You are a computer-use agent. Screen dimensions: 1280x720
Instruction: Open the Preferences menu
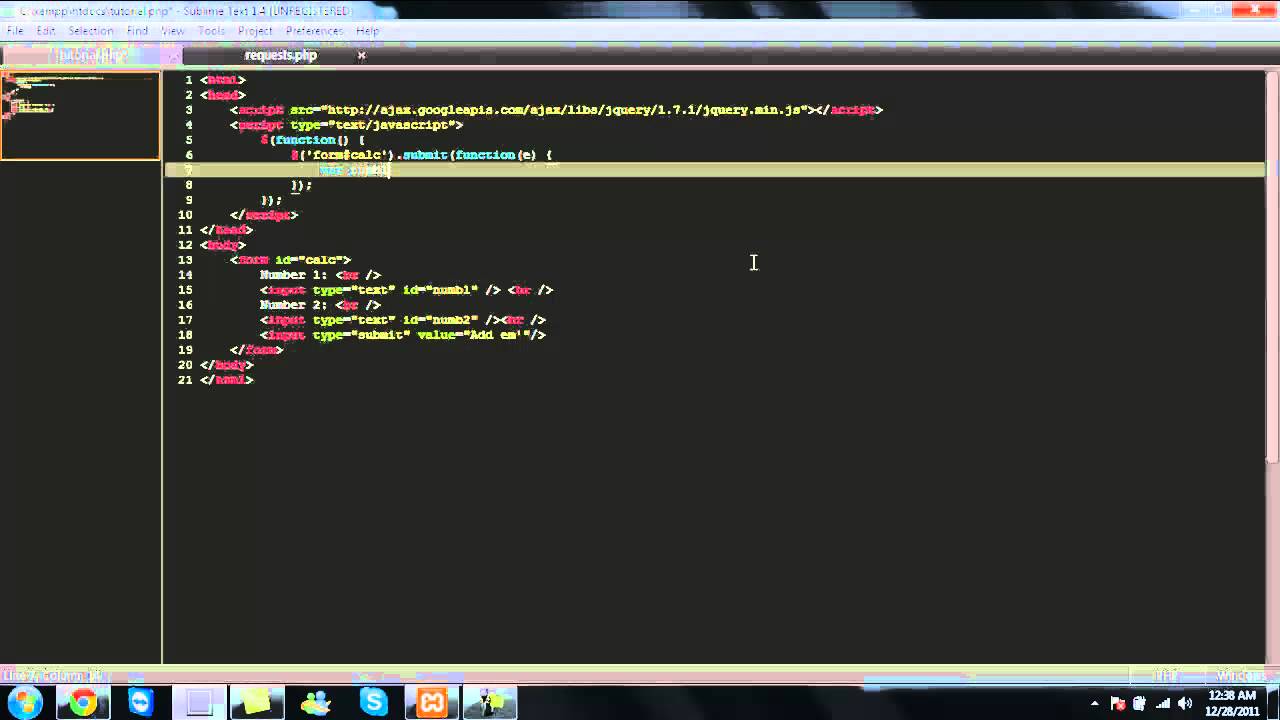[314, 31]
